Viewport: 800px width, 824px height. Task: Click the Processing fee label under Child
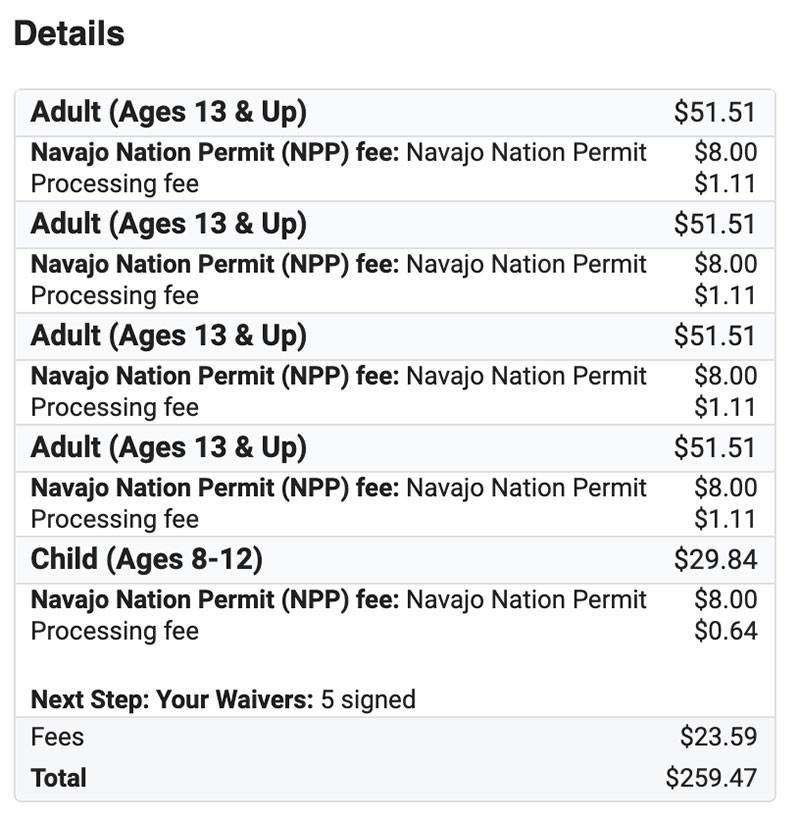[115, 631]
